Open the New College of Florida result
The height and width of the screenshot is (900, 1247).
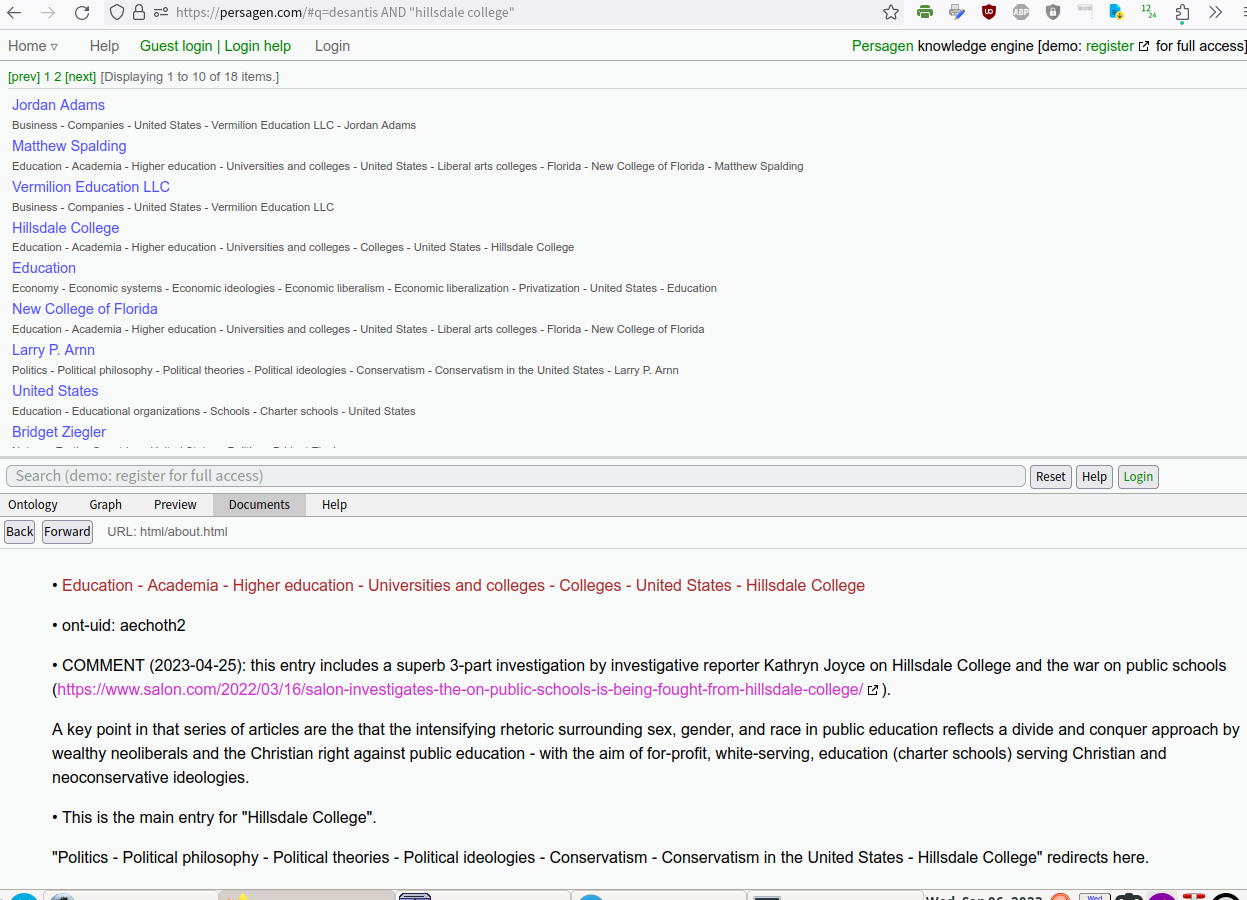pos(85,309)
